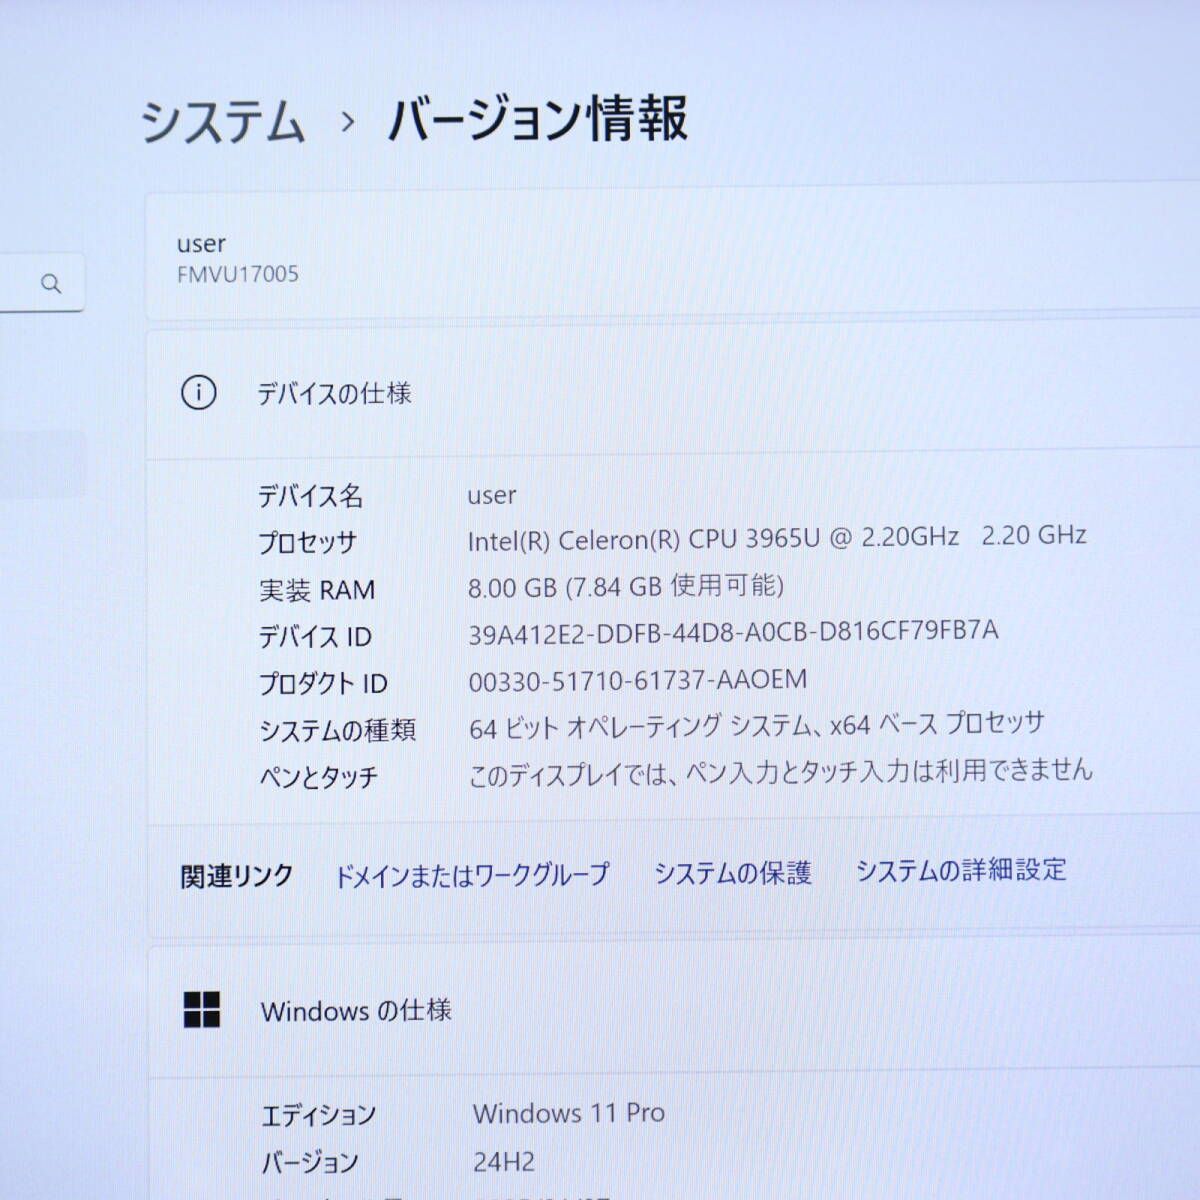
Task: Select model name FMVU17005
Action: (x=238, y=274)
